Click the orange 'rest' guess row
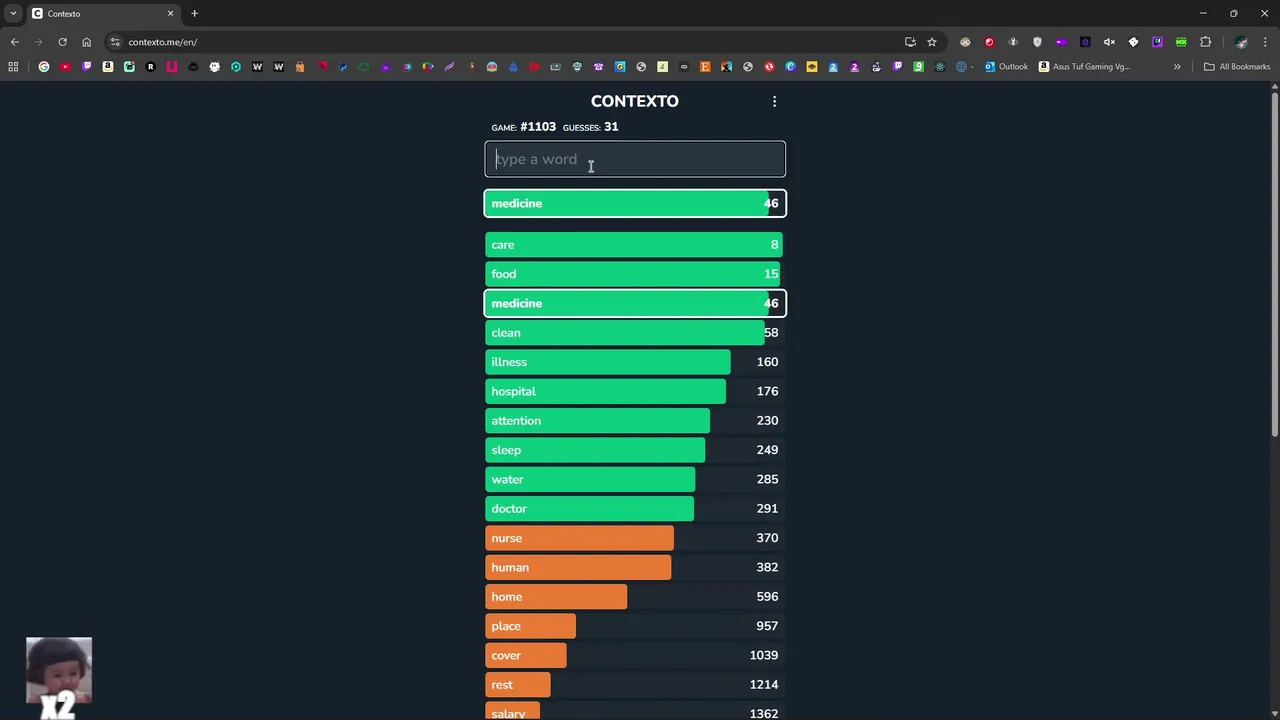This screenshot has width=1280, height=720. coord(635,684)
